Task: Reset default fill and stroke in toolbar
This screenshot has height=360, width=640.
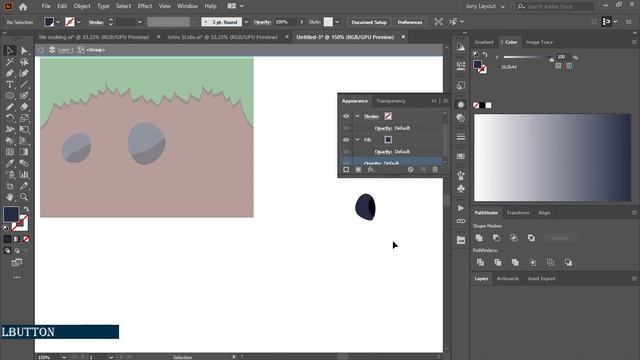Action: [x=6, y=228]
